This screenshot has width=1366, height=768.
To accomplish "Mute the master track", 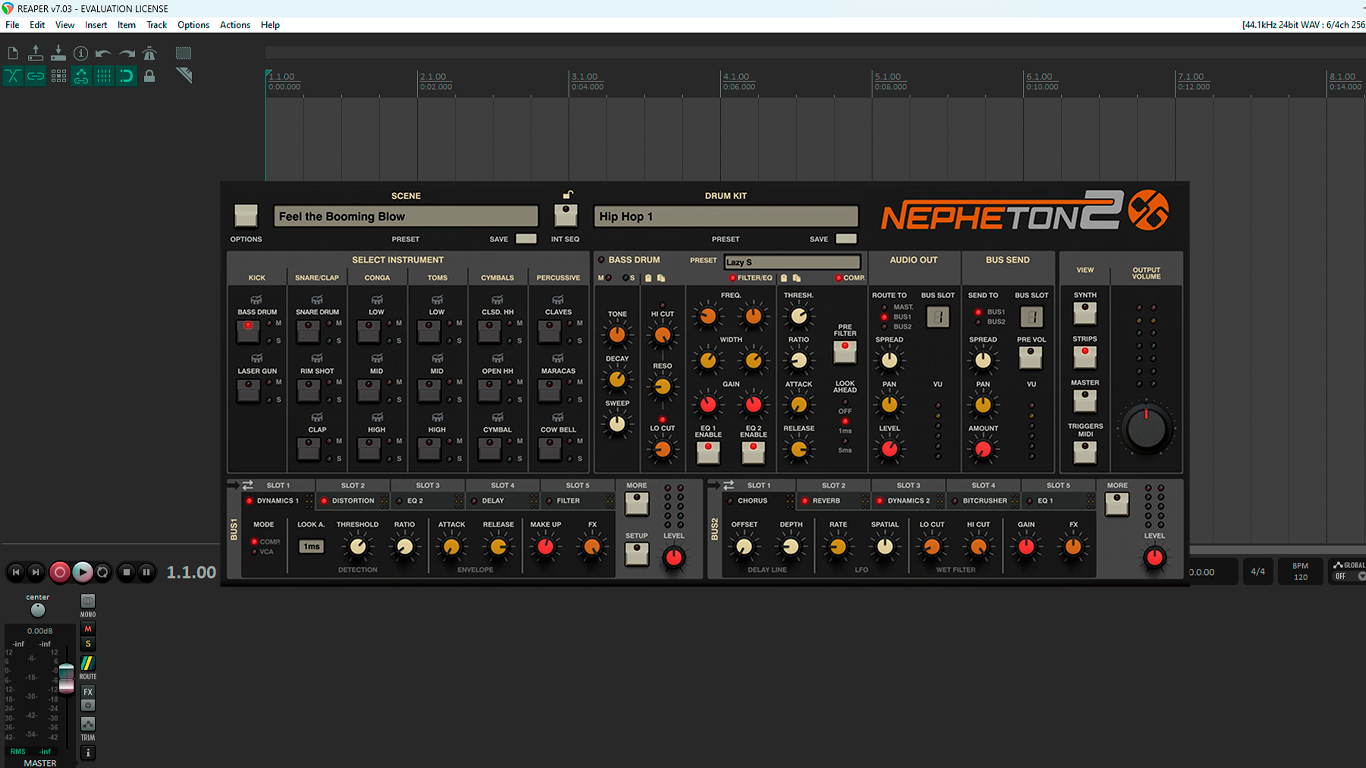I will (88, 629).
